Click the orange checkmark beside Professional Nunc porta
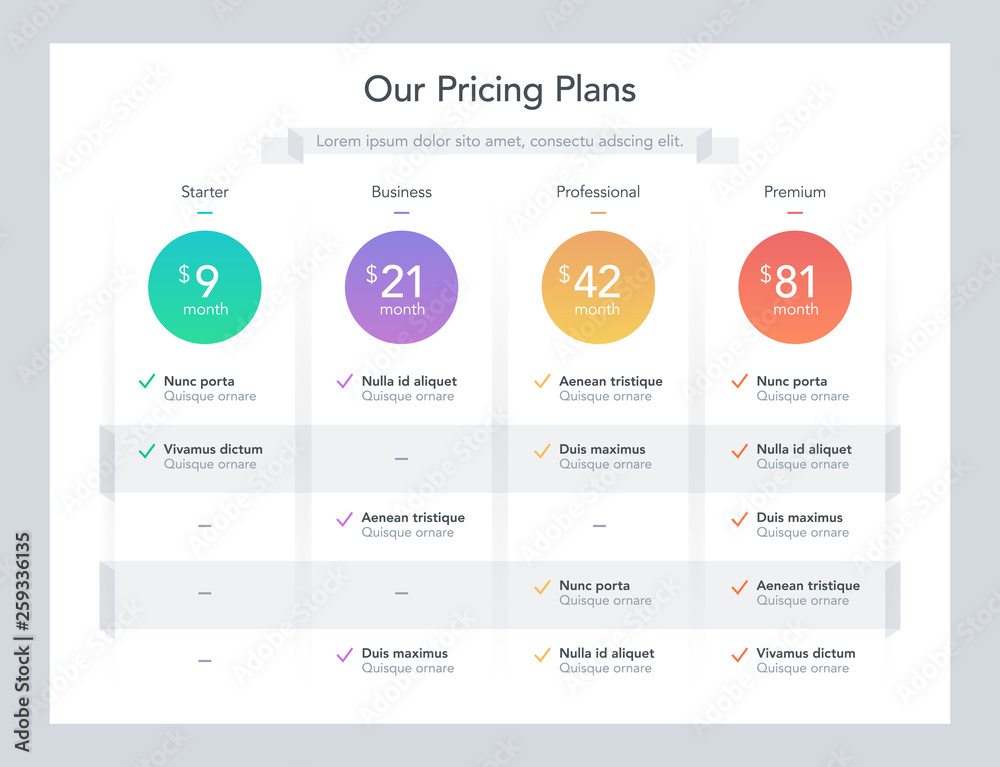 pyautogui.click(x=542, y=587)
